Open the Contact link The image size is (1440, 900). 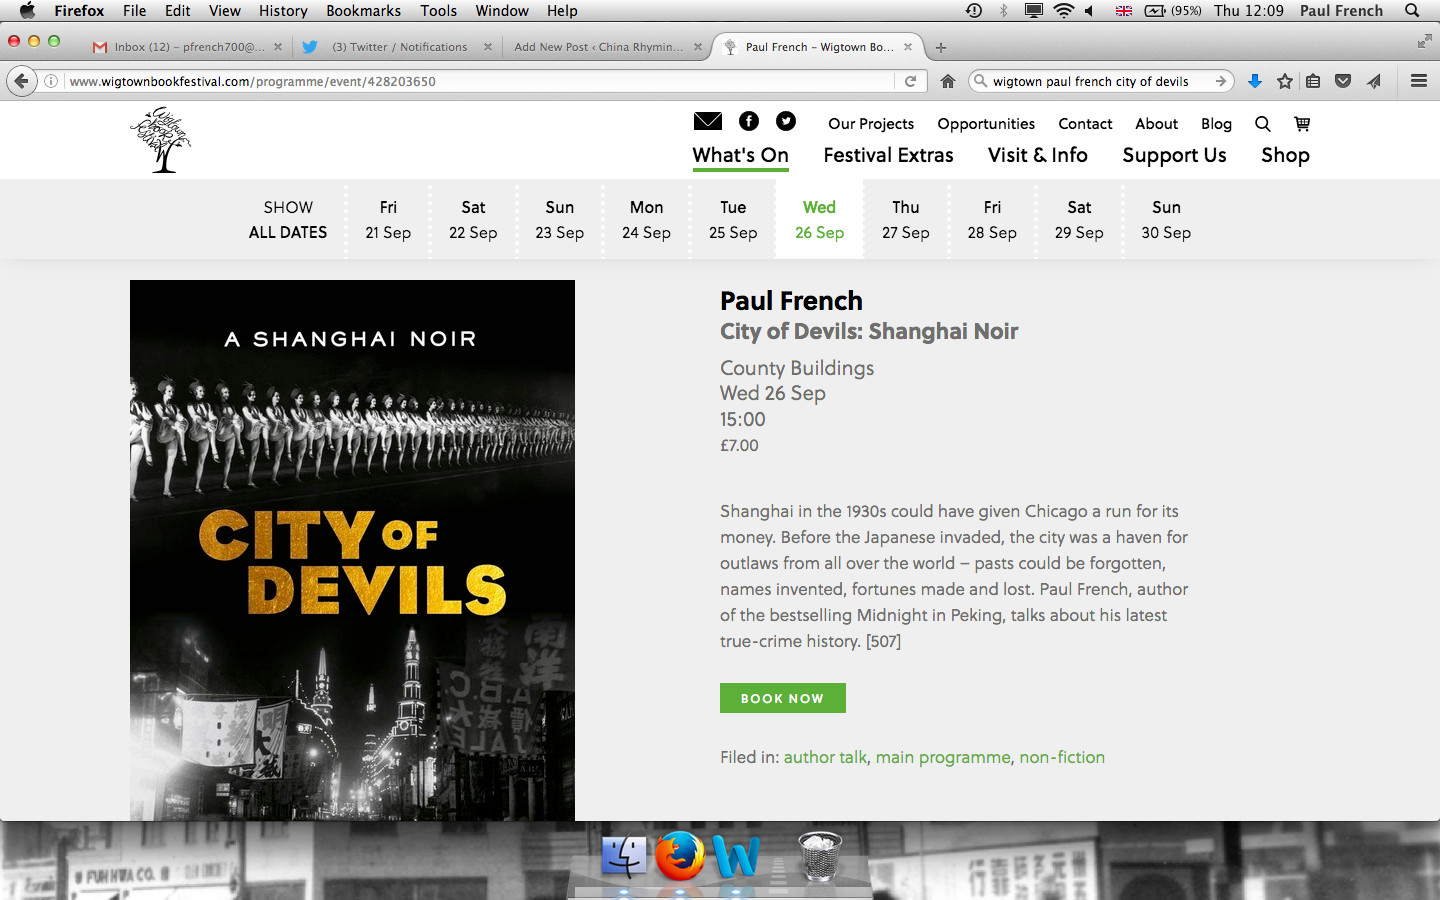[1085, 124]
